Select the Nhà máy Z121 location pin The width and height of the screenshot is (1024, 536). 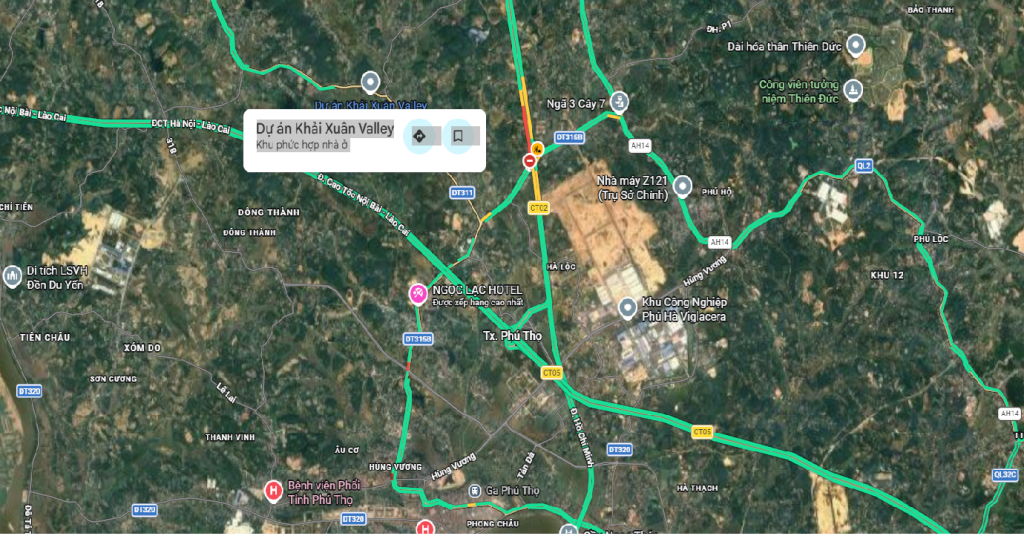pyautogui.click(x=682, y=186)
